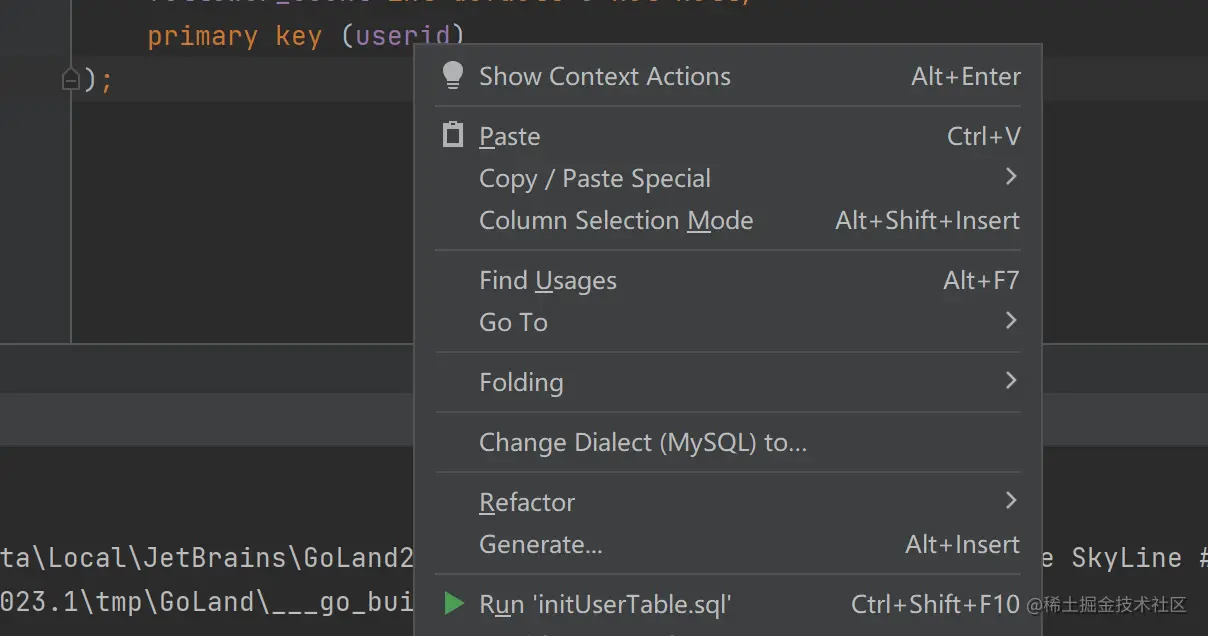
Task: Click the 'primary' keyword in the SQL editor
Action: (x=203, y=37)
